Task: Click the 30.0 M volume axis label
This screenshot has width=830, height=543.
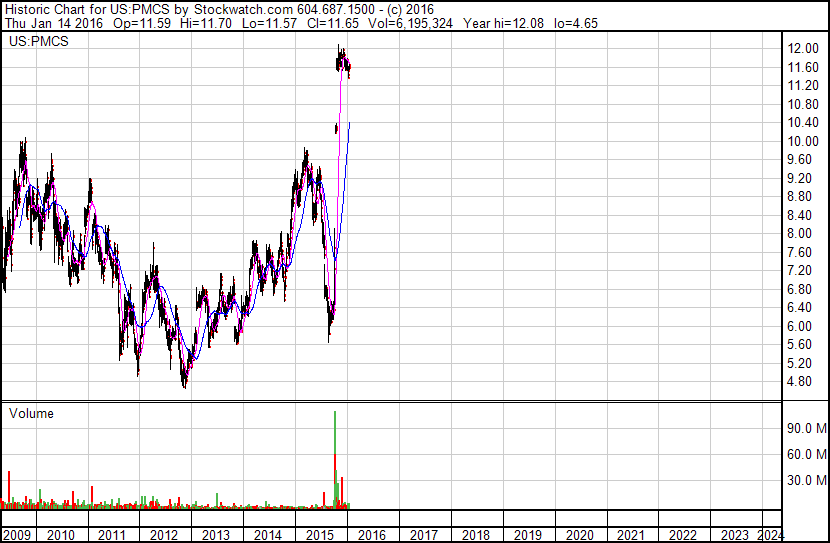Action: point(807,480)
